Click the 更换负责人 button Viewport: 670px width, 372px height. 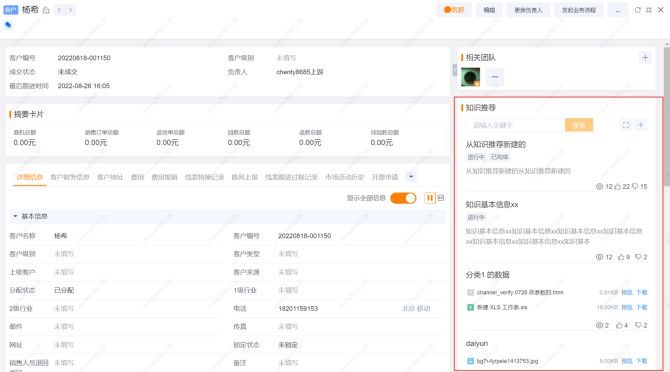(x=528, y=10)
